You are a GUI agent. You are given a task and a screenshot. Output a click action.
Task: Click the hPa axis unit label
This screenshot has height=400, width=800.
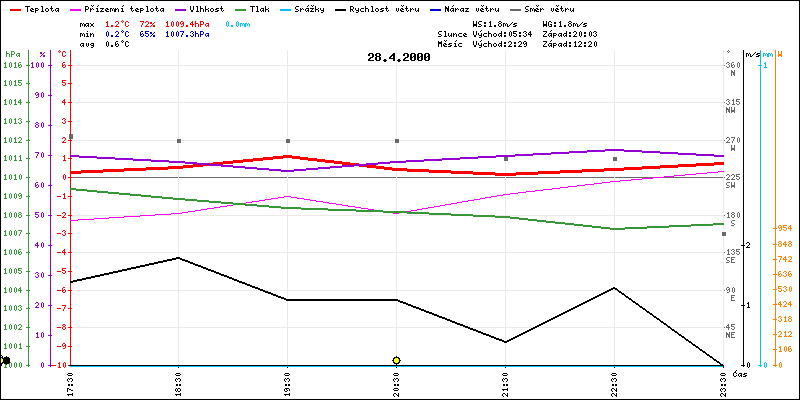coord(12,53)
